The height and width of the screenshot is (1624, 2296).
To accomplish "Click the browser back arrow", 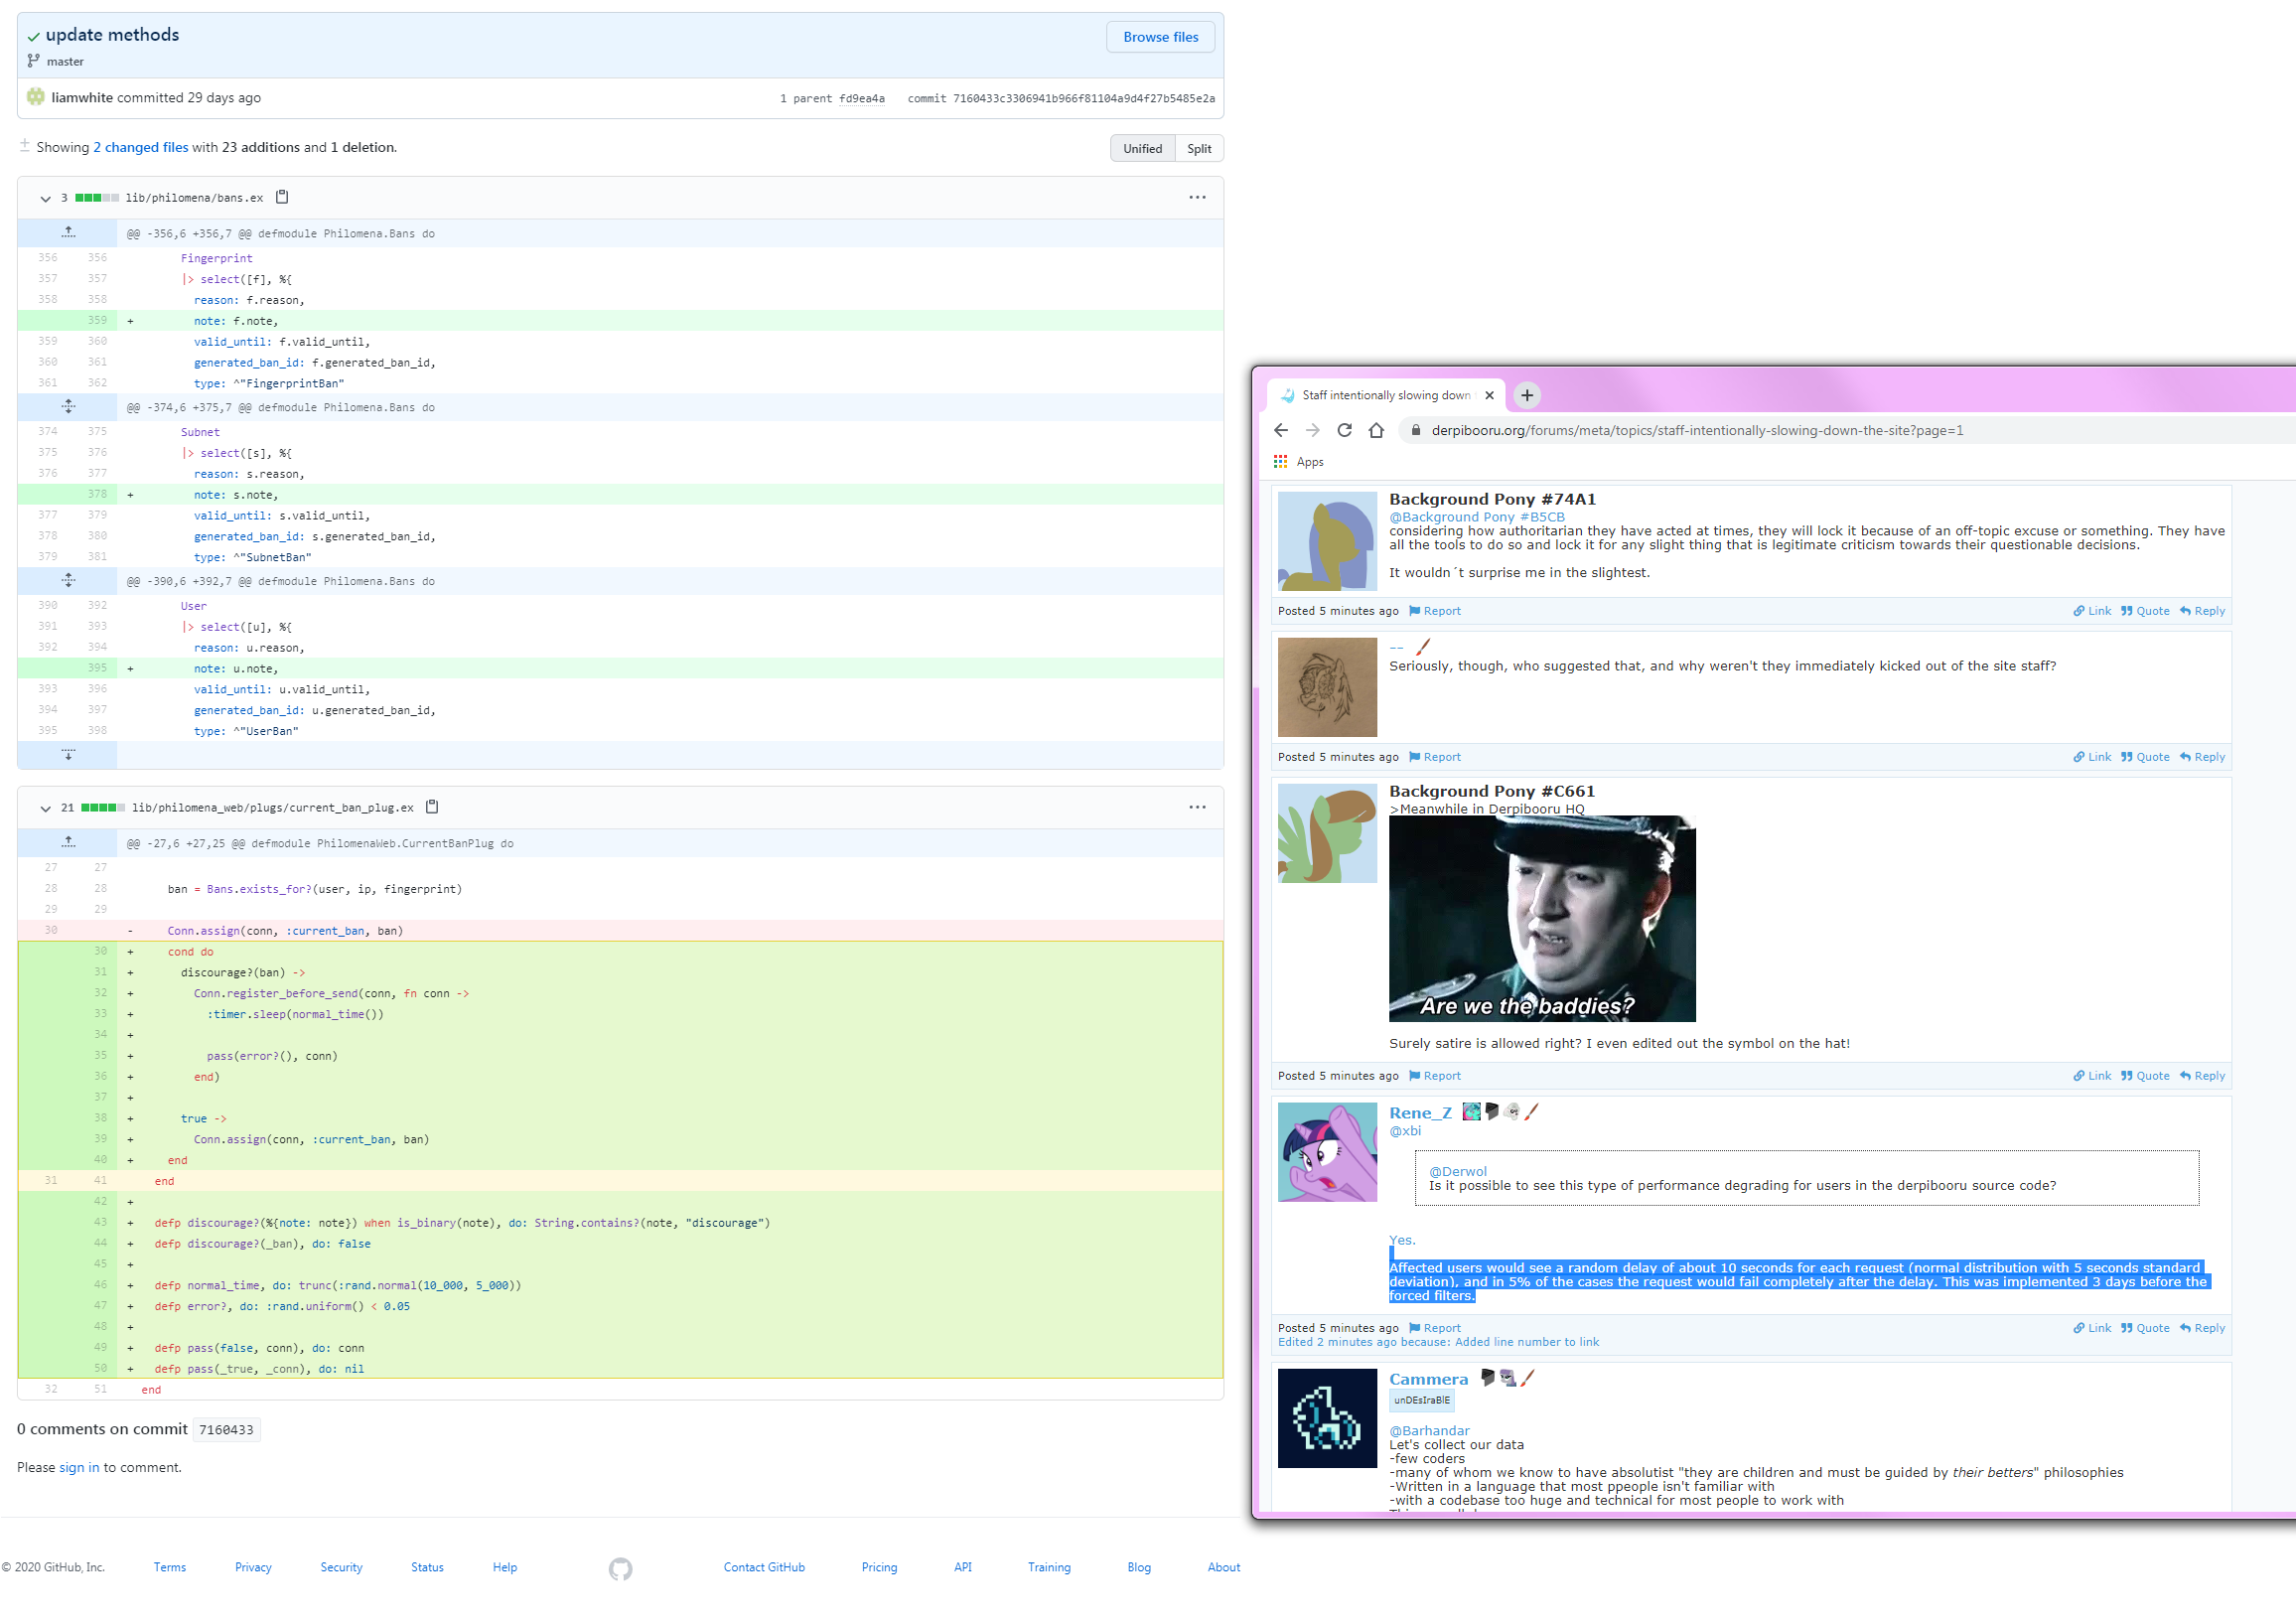I will tap(1281, 431).
